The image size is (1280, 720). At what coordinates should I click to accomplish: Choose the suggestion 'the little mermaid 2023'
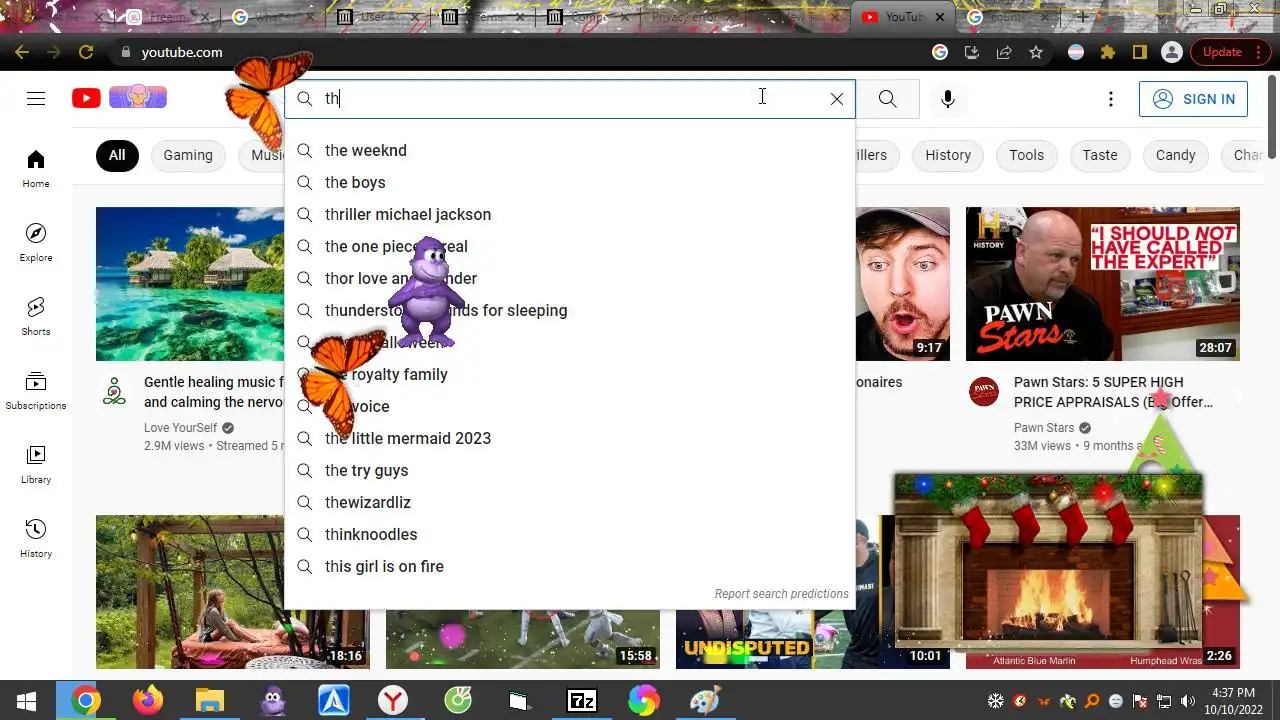click(x=570, y=438)
